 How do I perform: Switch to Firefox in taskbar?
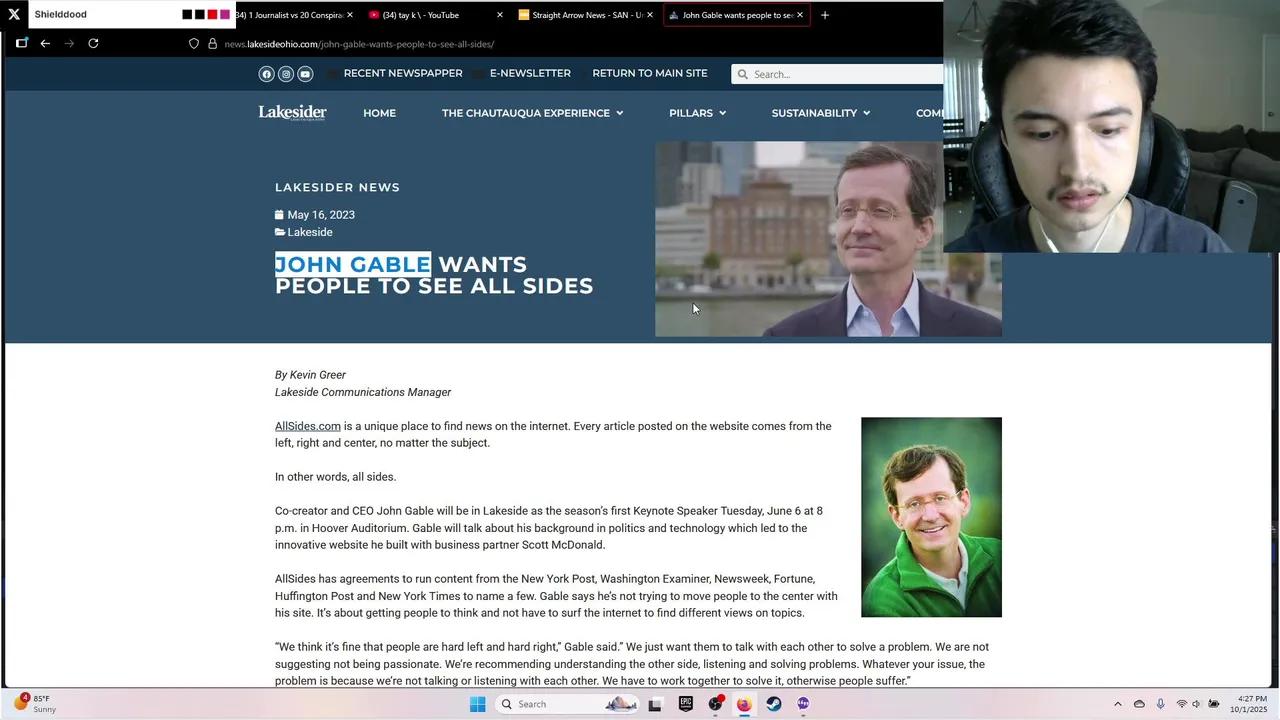[x=744, y=704]
